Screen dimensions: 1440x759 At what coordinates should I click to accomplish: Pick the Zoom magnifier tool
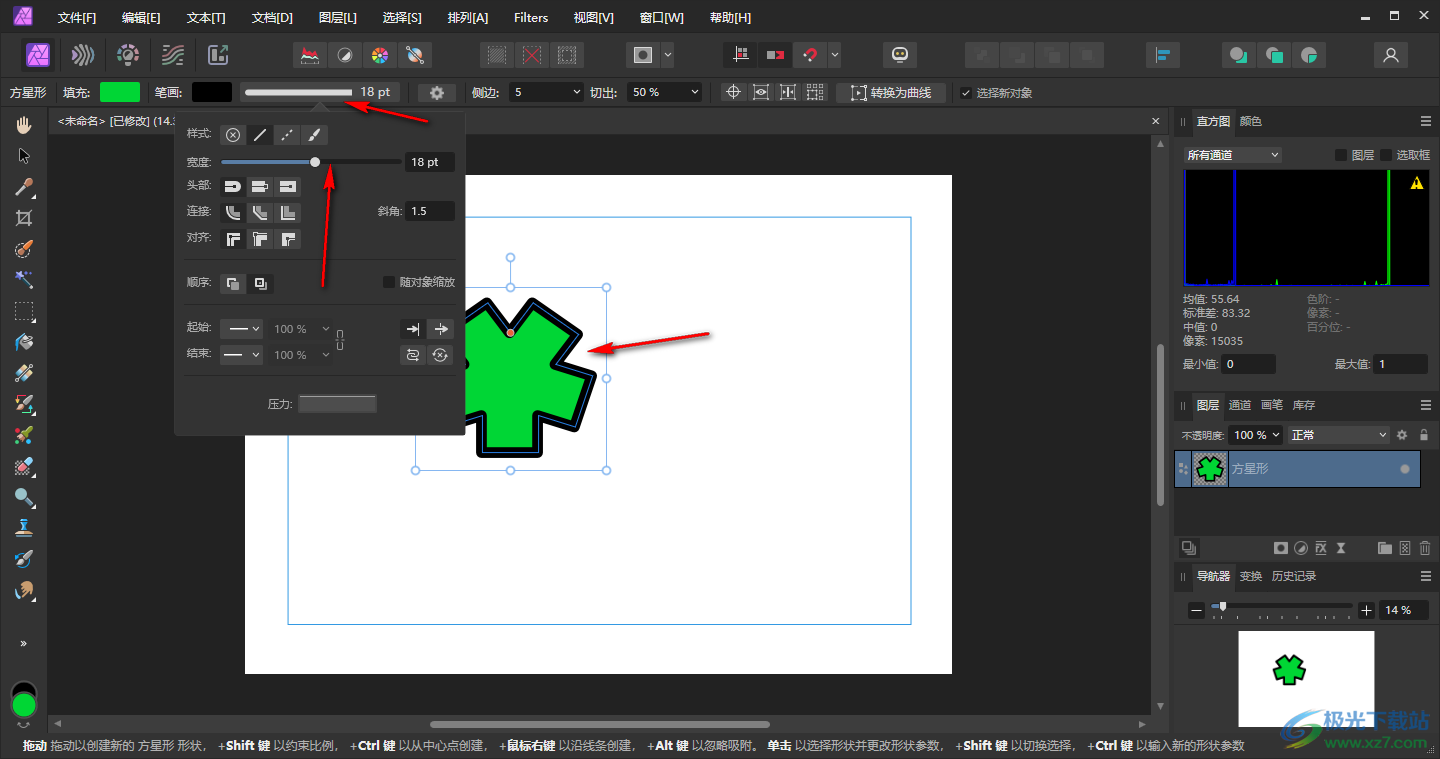click(24, 497)
